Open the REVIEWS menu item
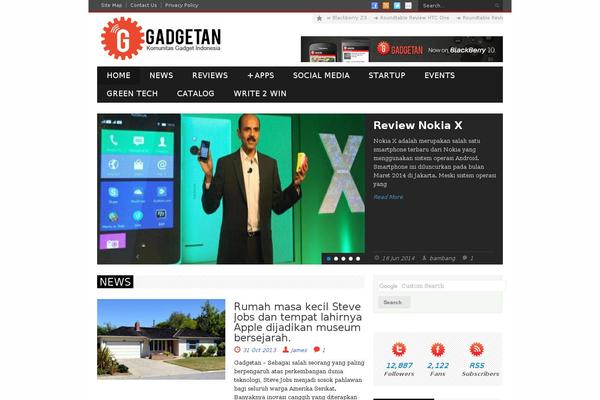600x400 pixels. click(x=210, y=75)
